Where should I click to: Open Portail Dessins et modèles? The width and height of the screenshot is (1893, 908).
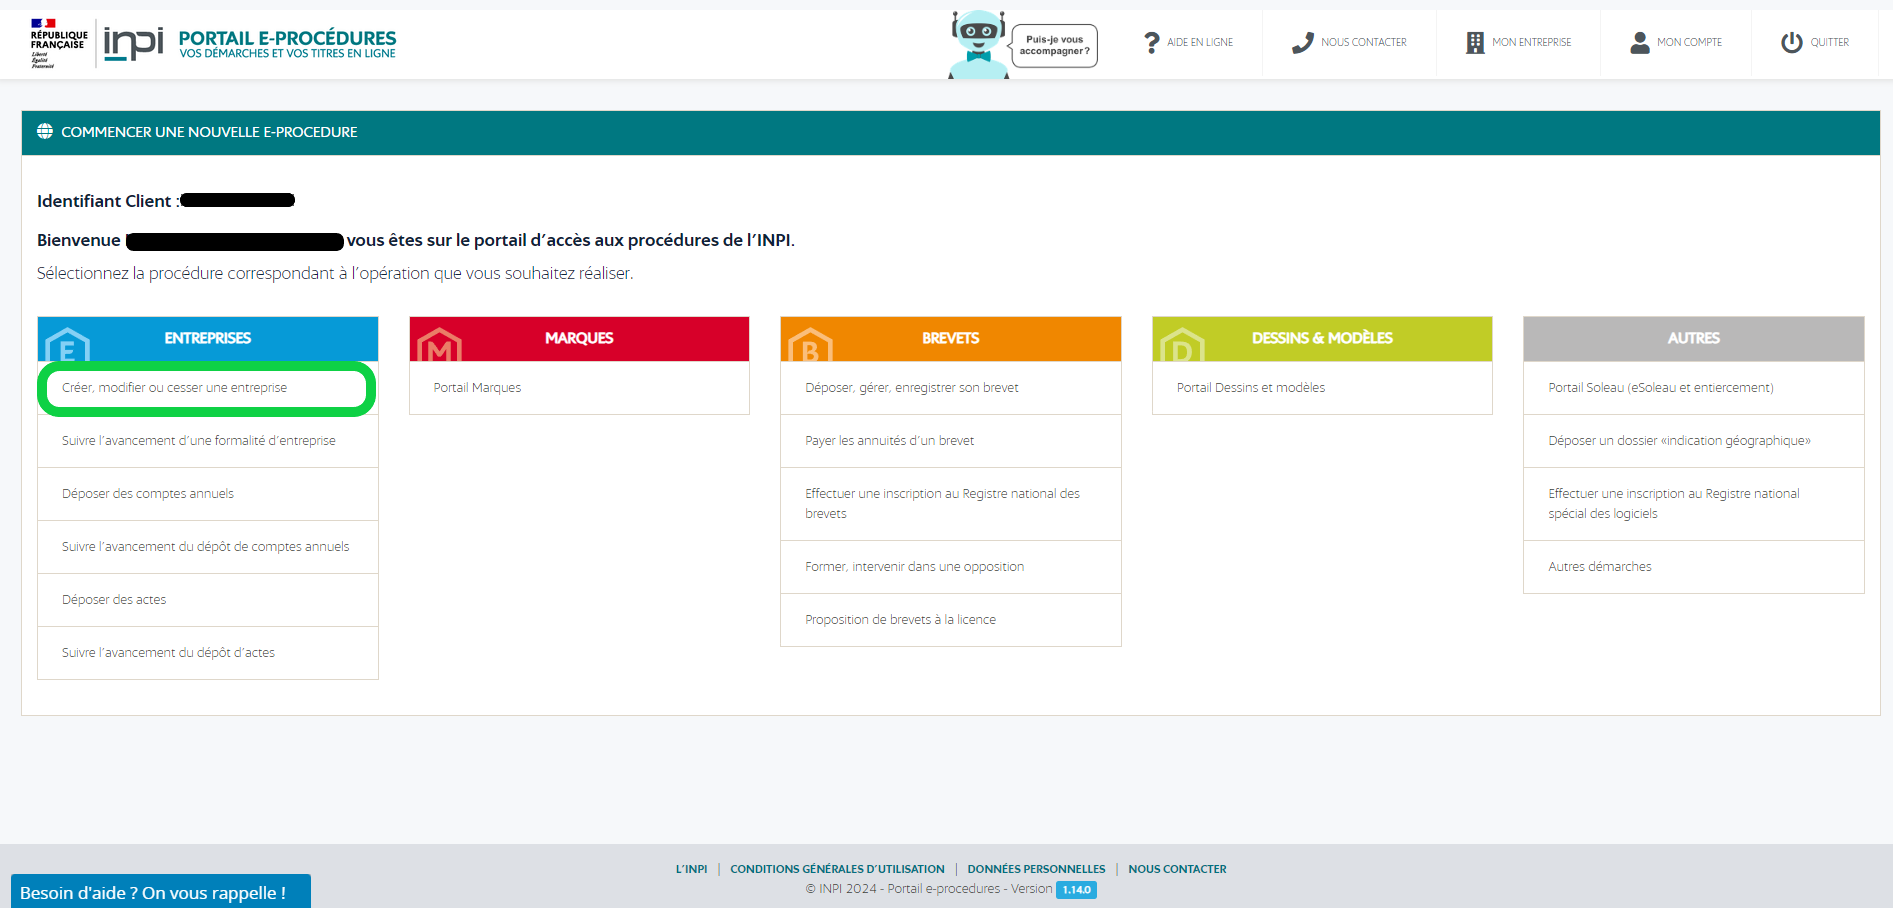click(1322, 388)
